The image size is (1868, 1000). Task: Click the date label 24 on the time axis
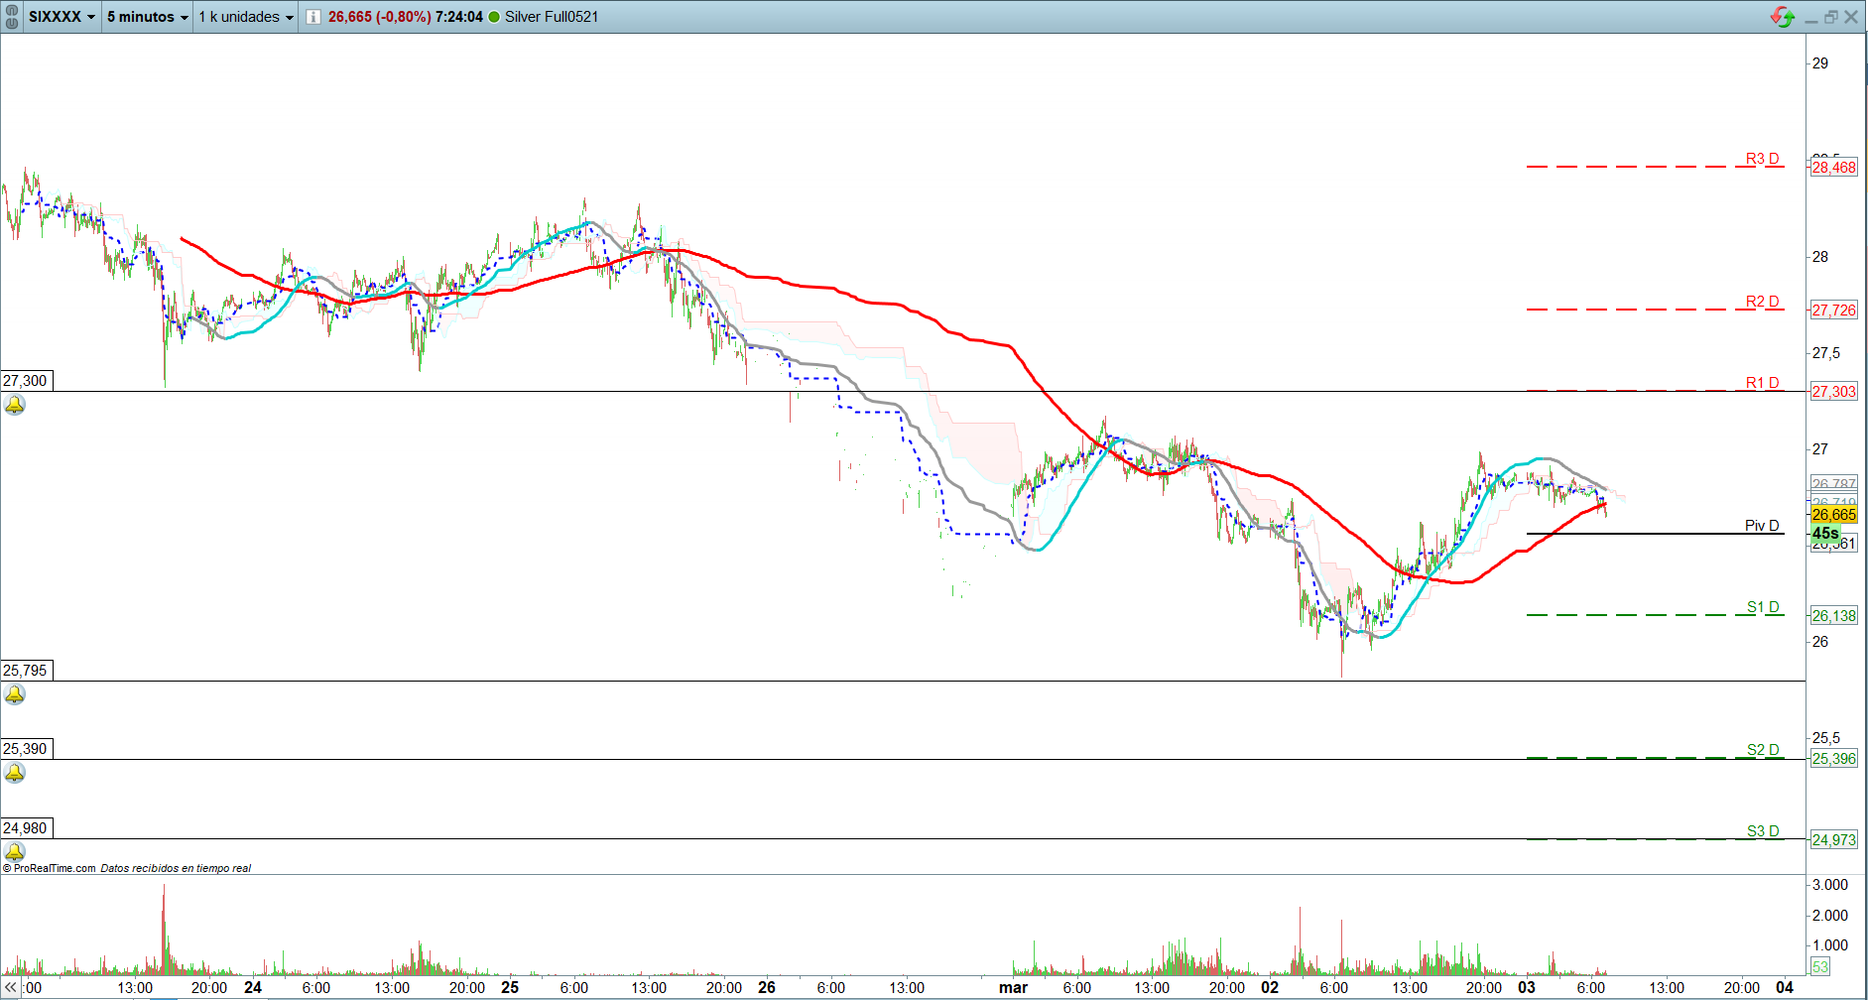point(253,988)
